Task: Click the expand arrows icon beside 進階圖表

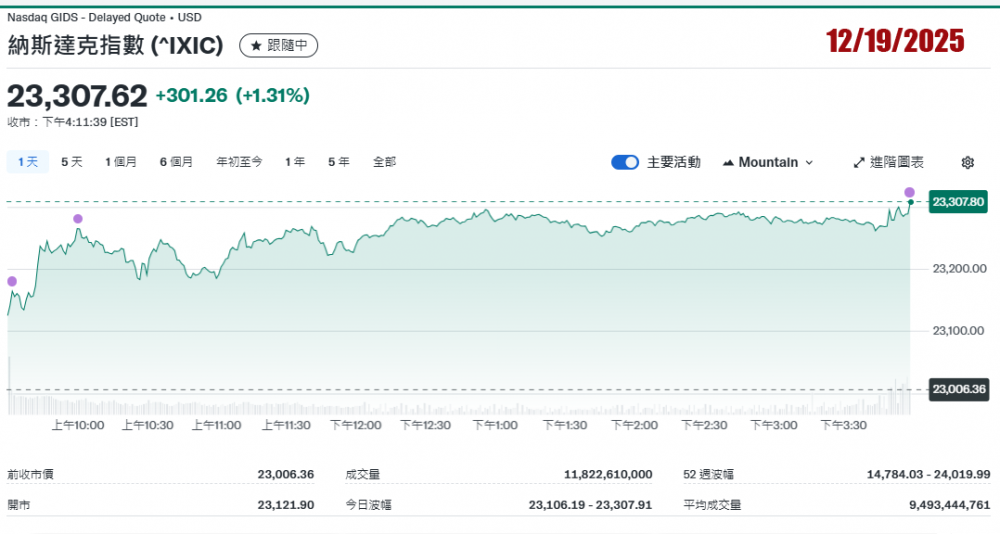Action: pos(859,162)
